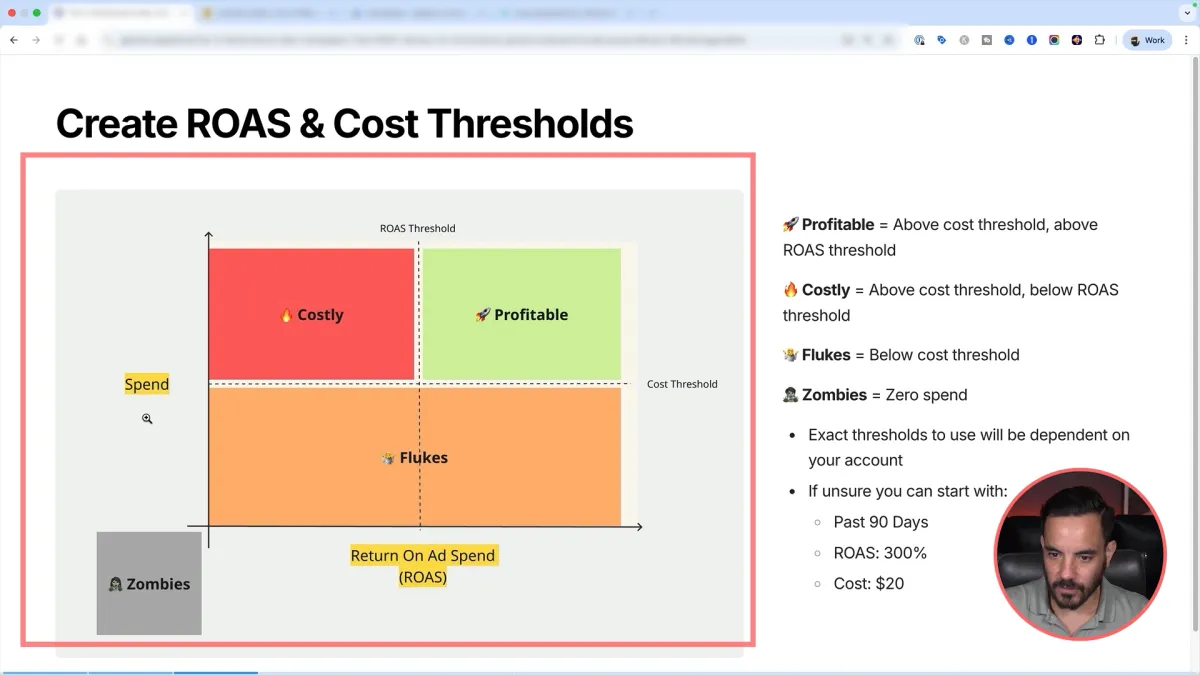Click 'Zombies = Zero spend' line
Viewport: 1200px width, 675px height.
pos(875,395)
